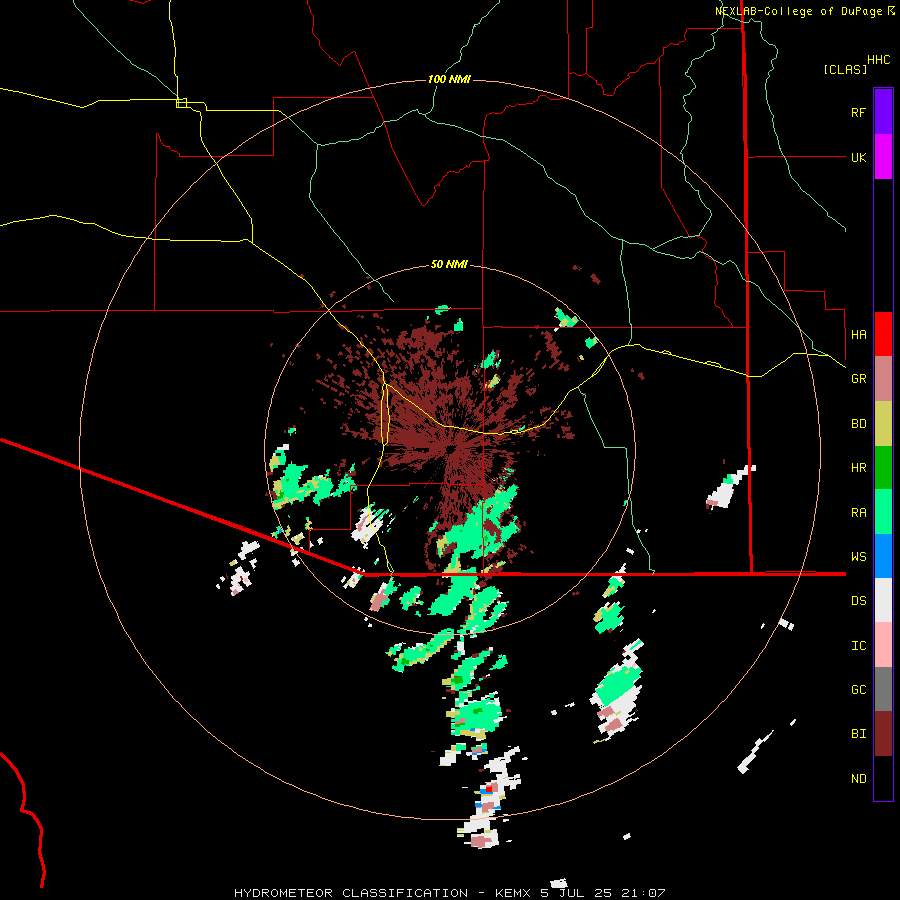This screenshot has height=900, width=900.
Task: Click the RF legend label
Action: (858, 112)
